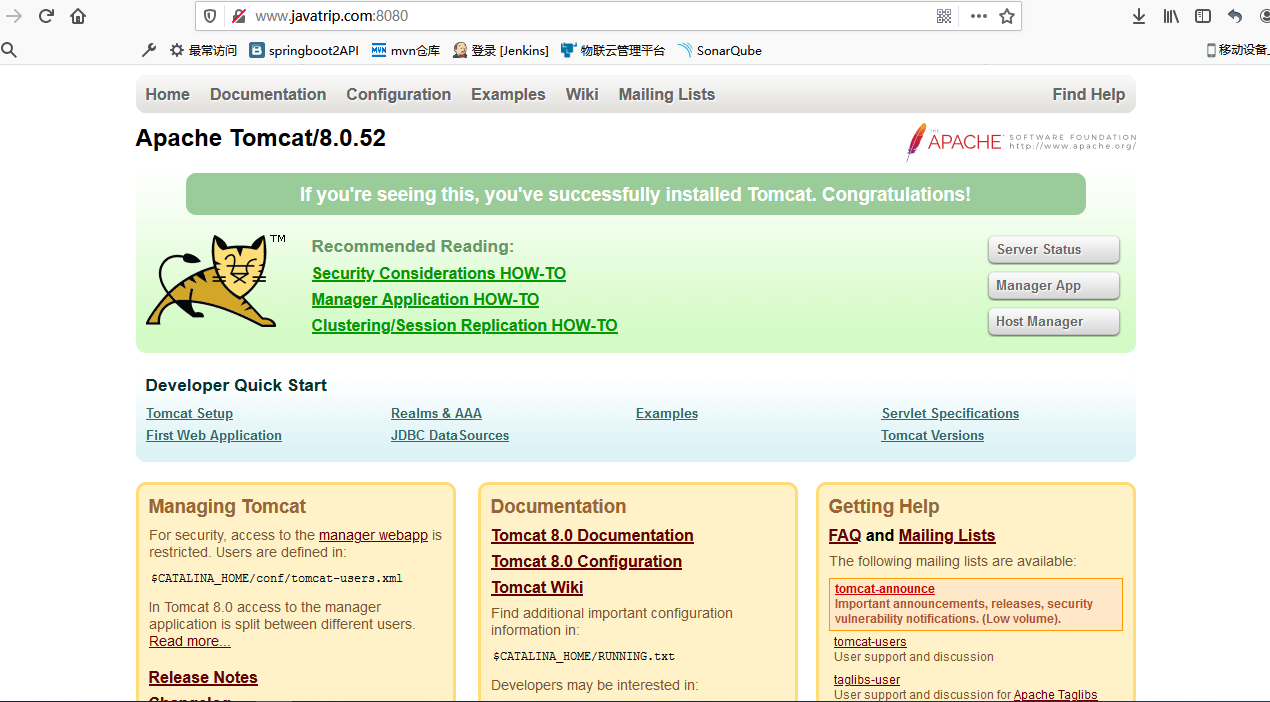Open Clustering/Session Replication HOW-TO link
The width and height of the screenshot is (1270, 702).
(x=464, y=325)
